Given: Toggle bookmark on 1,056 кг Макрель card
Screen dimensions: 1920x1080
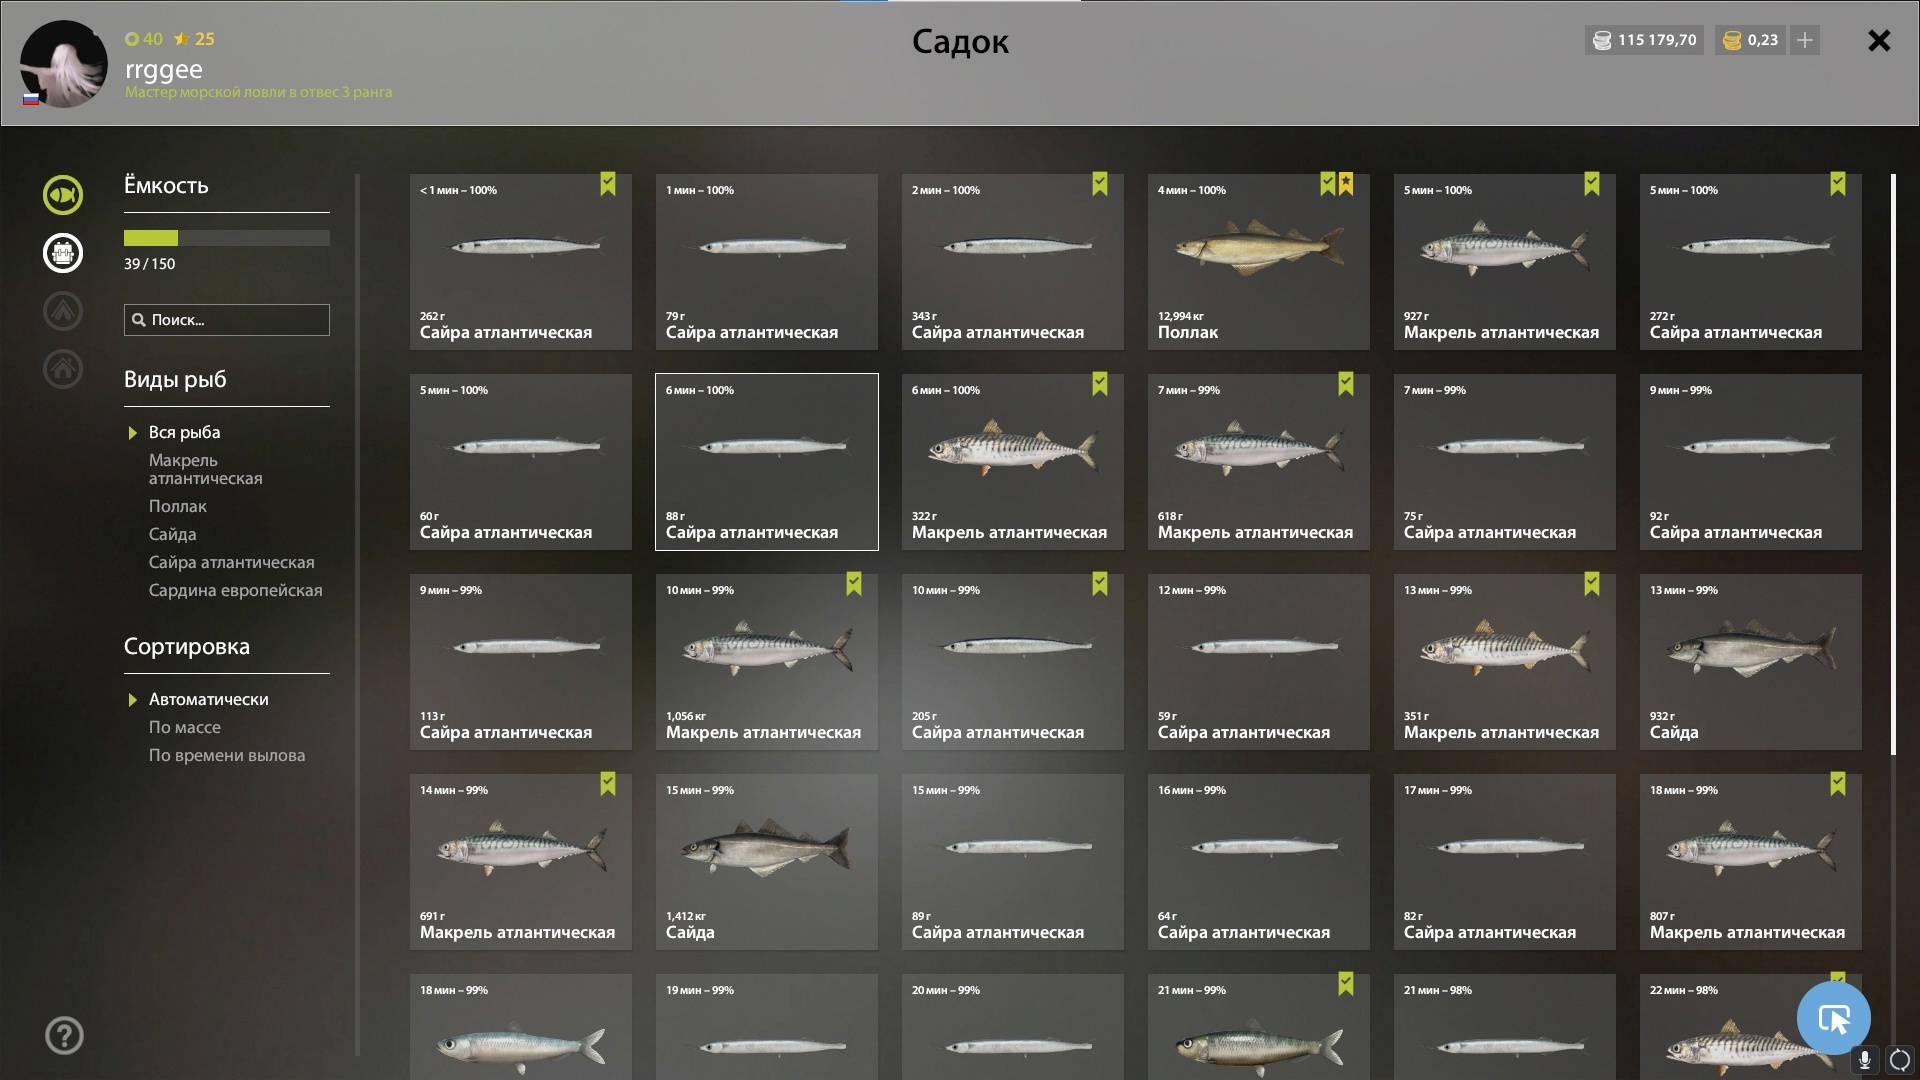Looking at the screenshot, I should pos(854,584).
